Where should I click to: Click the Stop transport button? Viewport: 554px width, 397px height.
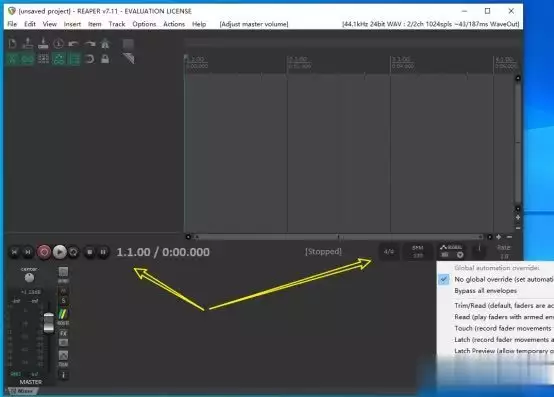(90, 252)
